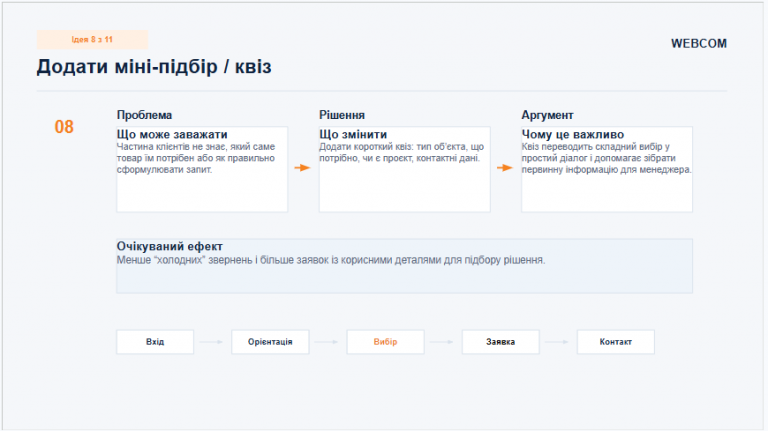This screenshot has width=768, height=431.
Task: Click the title Додати міні-підбір / квіз
Action: tap(154, 67)
